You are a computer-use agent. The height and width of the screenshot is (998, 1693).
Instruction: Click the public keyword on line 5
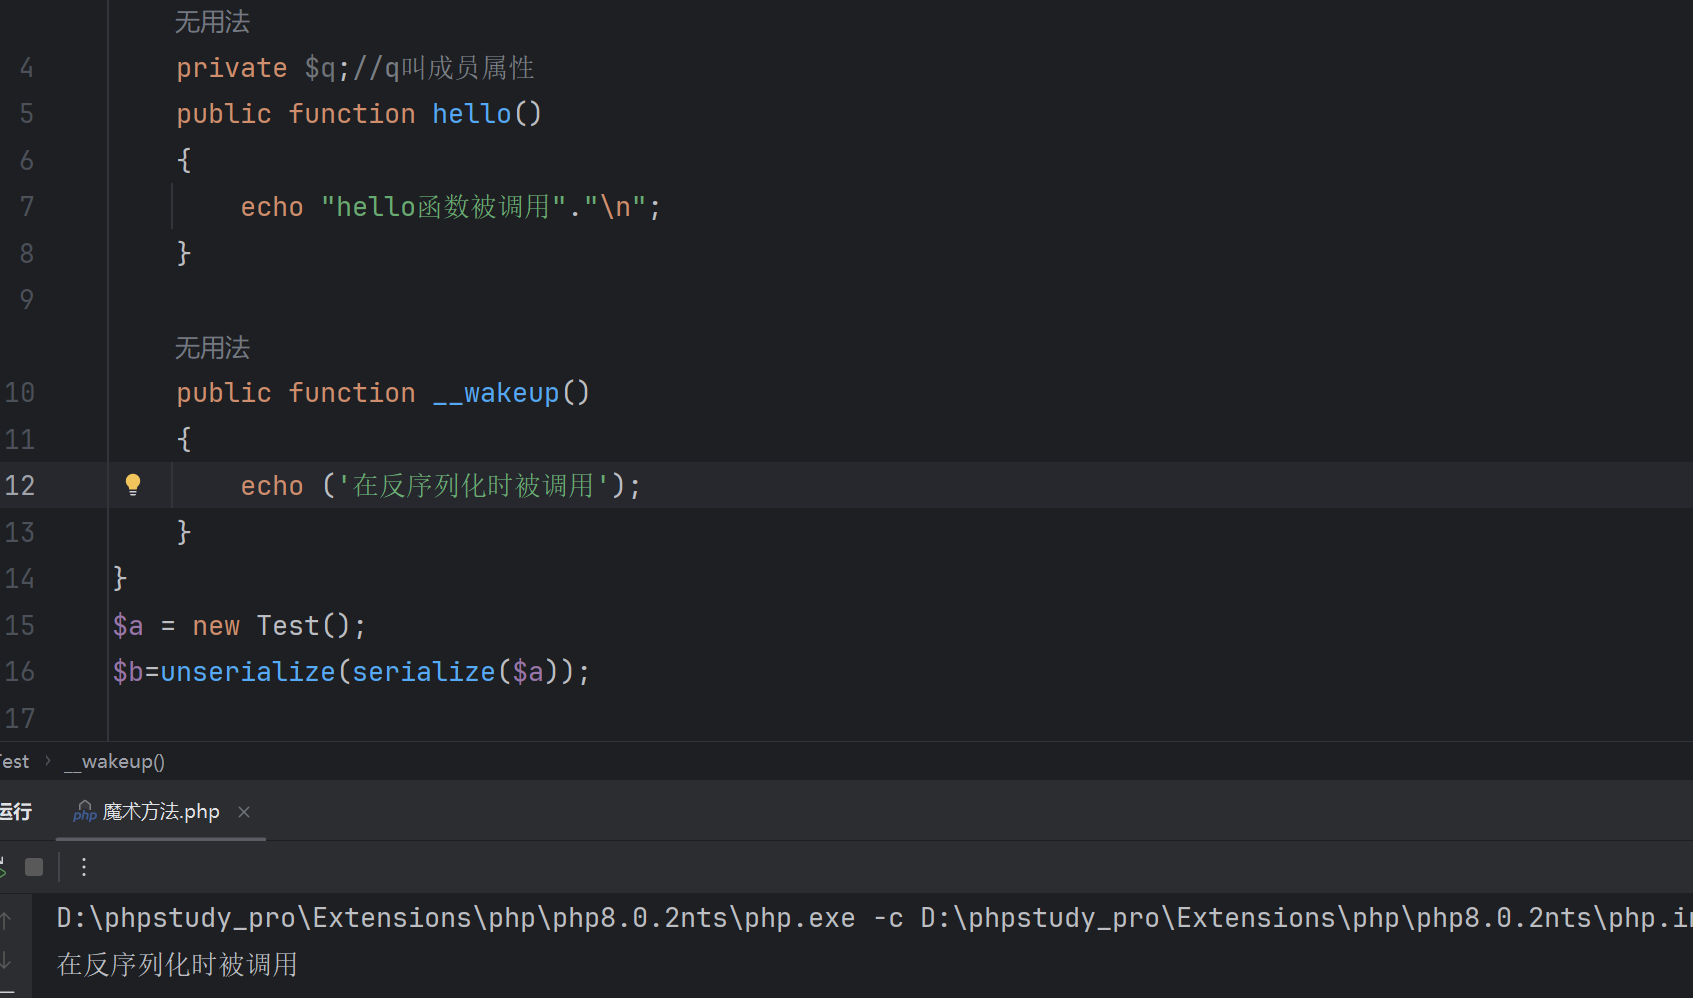pyautogui.click(x=224, y=114)
